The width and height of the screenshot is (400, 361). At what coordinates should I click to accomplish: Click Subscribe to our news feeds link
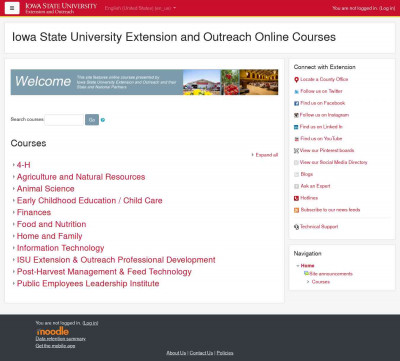330,210
